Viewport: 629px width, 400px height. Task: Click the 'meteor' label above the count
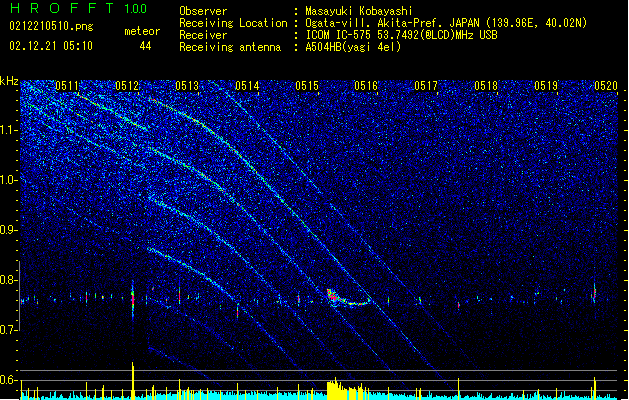(x=142, y=31)
